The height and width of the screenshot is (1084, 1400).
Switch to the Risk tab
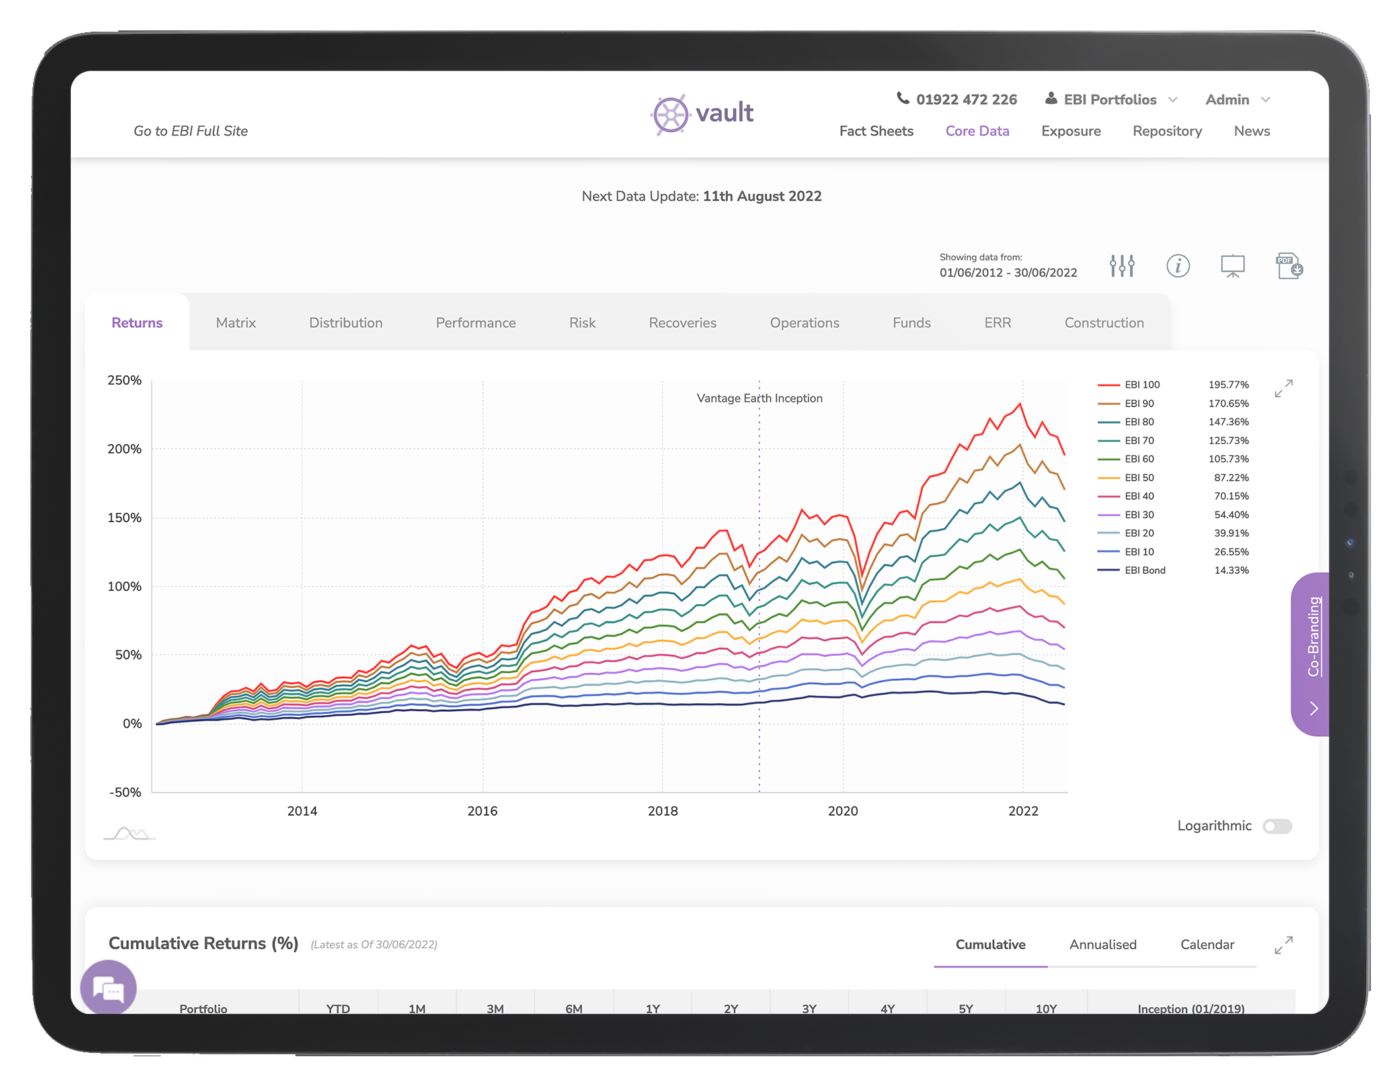pos(582,322)
